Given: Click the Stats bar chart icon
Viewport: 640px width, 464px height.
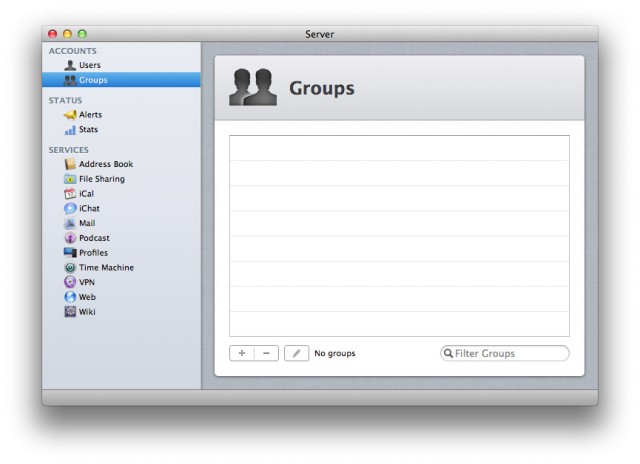Looking at the screenshot, I should pyautogui.click(x=70, y=130).
